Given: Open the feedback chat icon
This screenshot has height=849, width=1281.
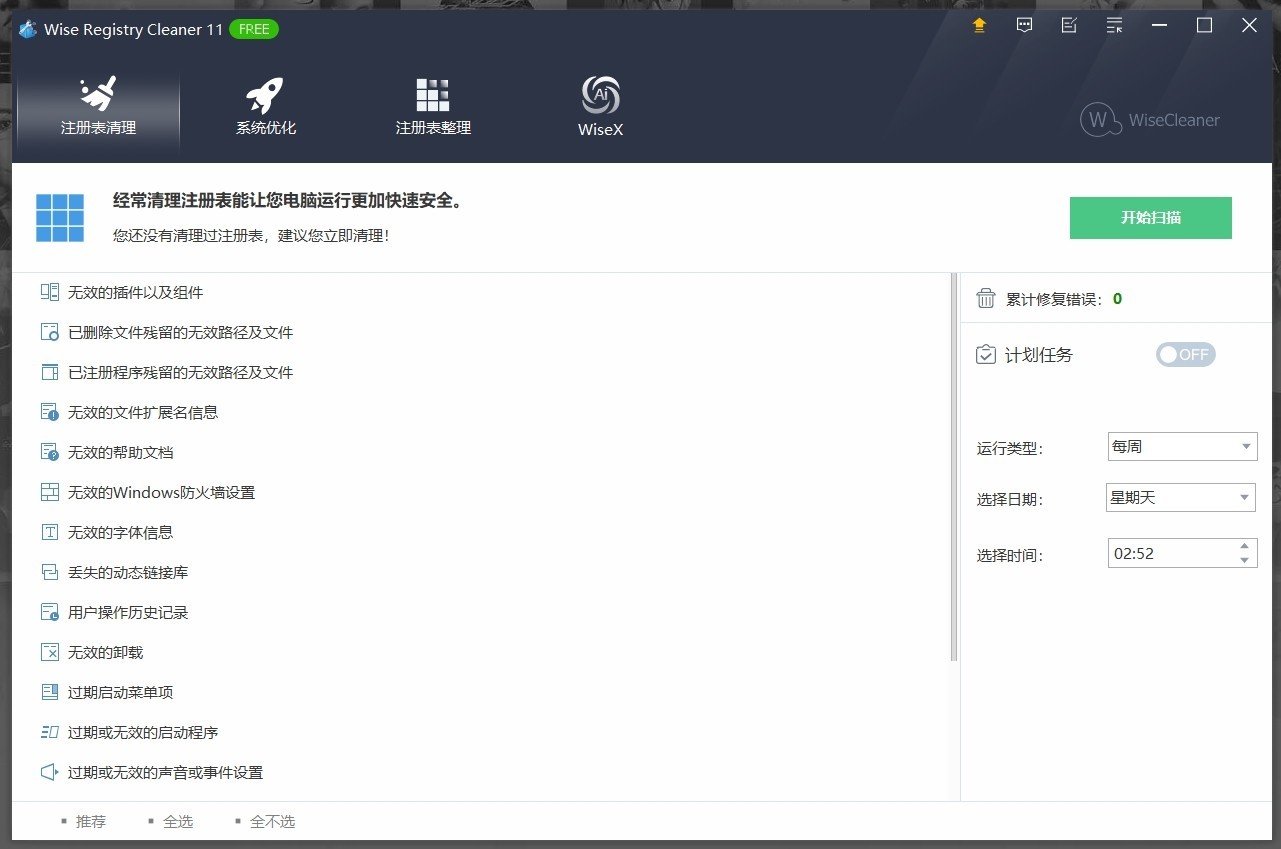Looking at the screenshot, I should pyautogui.click(x=1024, y=26).
